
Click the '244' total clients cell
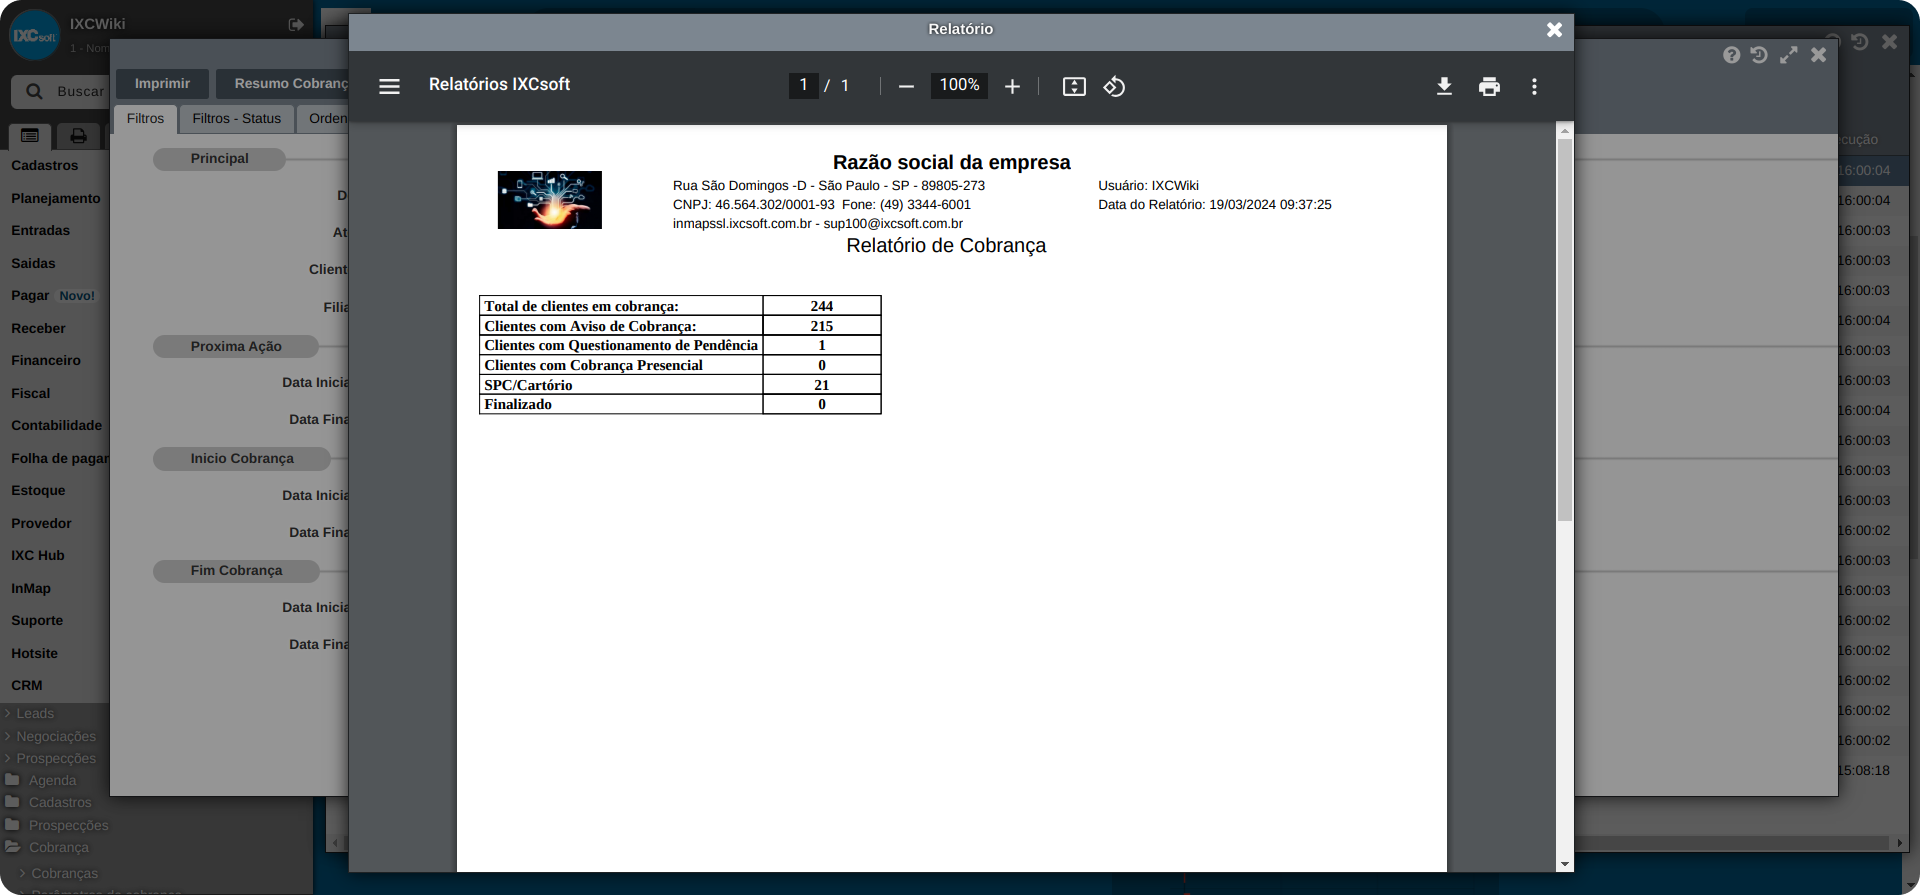tap(822, 306)
